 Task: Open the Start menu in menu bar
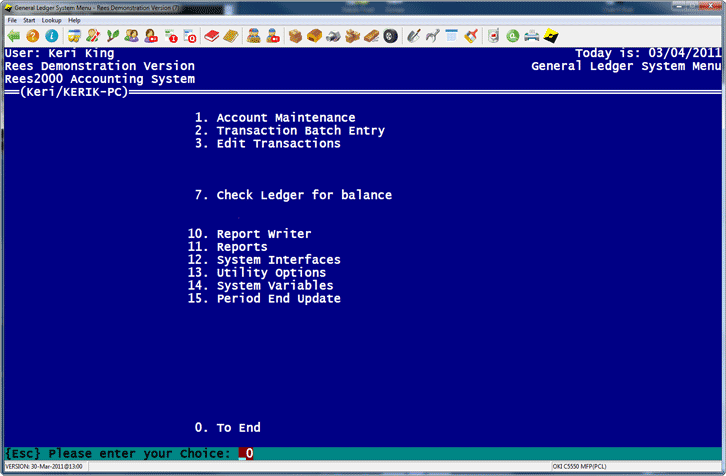point(29,20)
